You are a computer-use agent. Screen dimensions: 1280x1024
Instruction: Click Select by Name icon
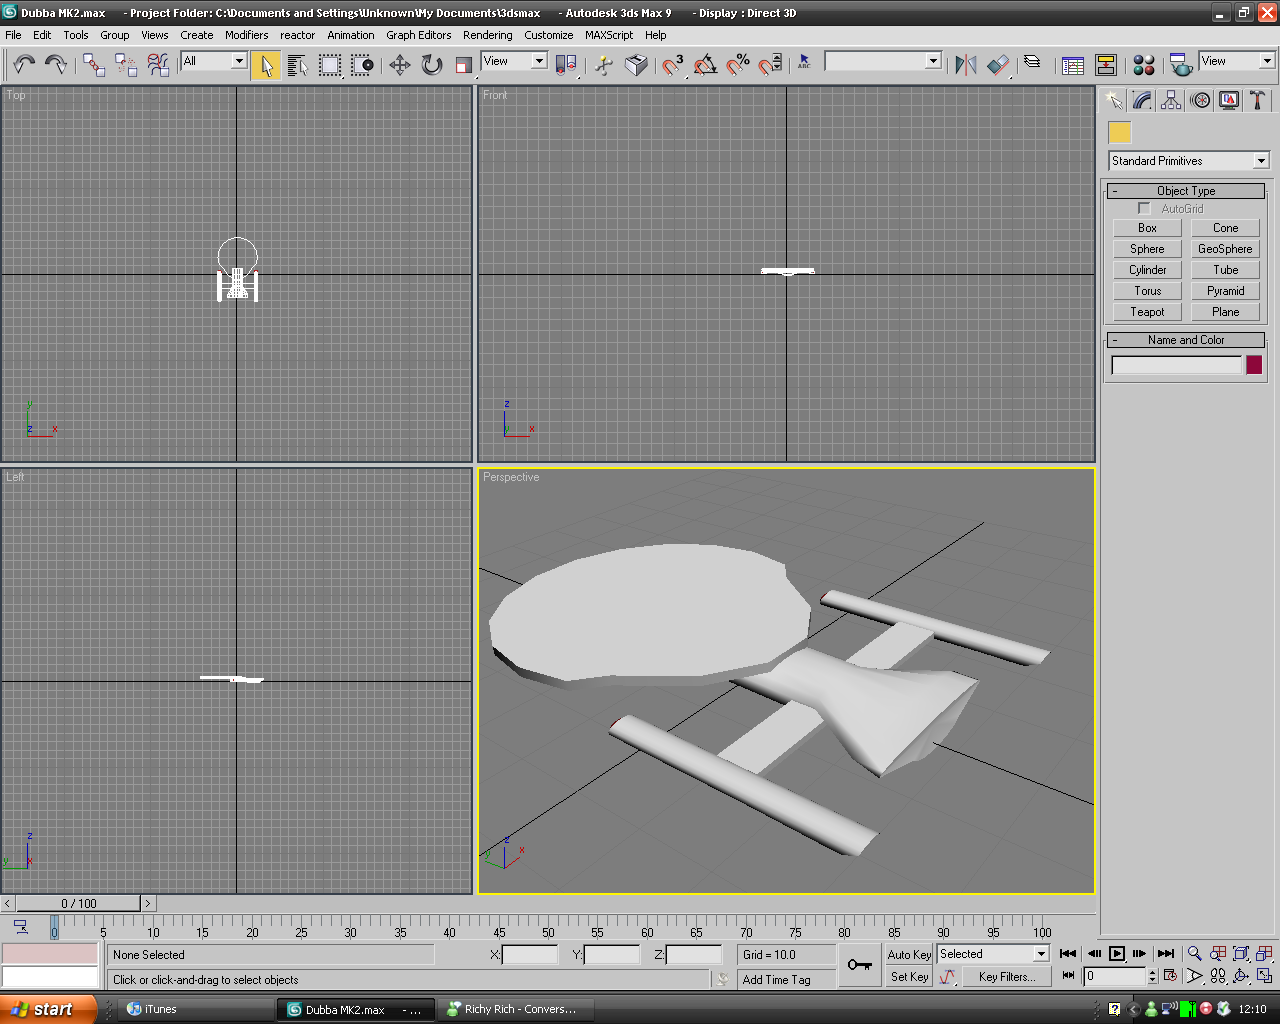(297, 65)
